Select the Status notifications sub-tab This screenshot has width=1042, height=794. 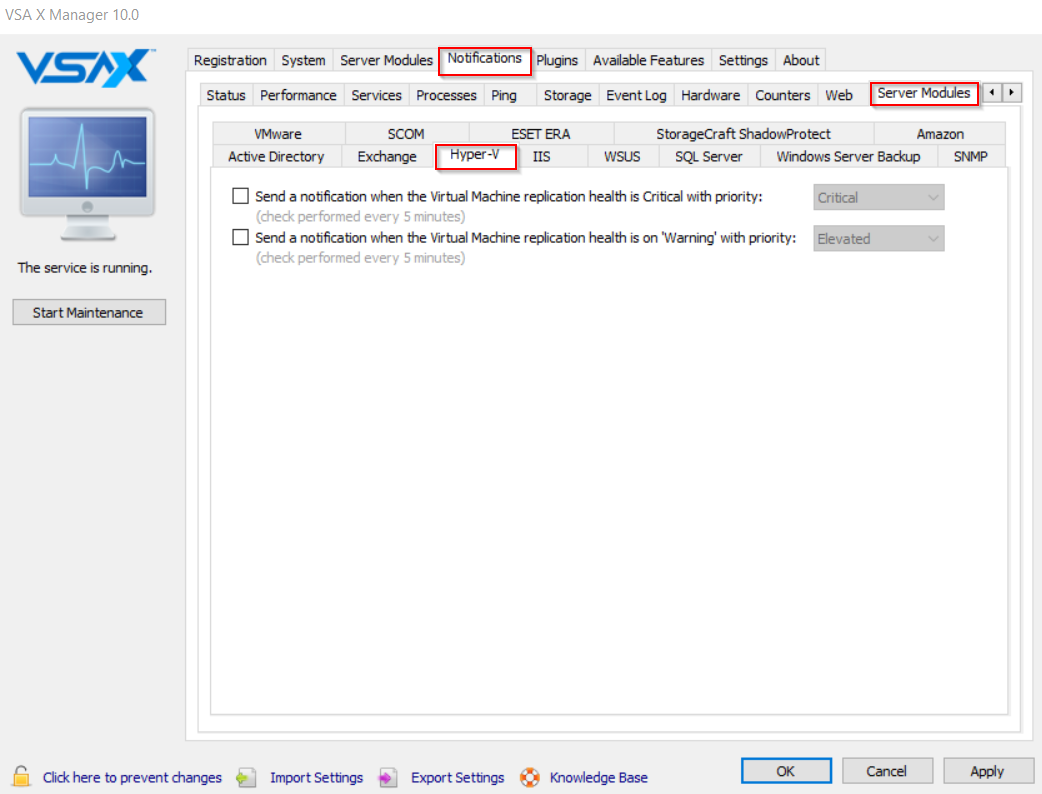tap(226, 96)
